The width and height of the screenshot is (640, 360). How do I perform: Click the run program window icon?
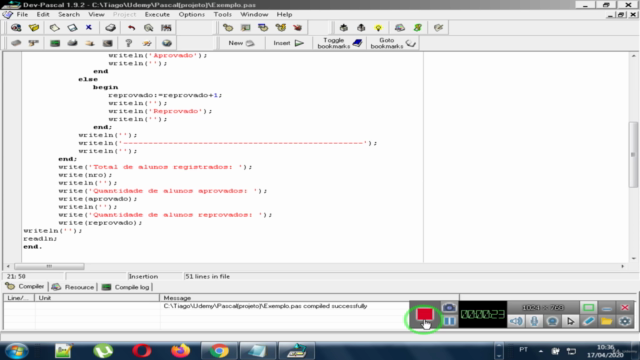pos(245,28)
